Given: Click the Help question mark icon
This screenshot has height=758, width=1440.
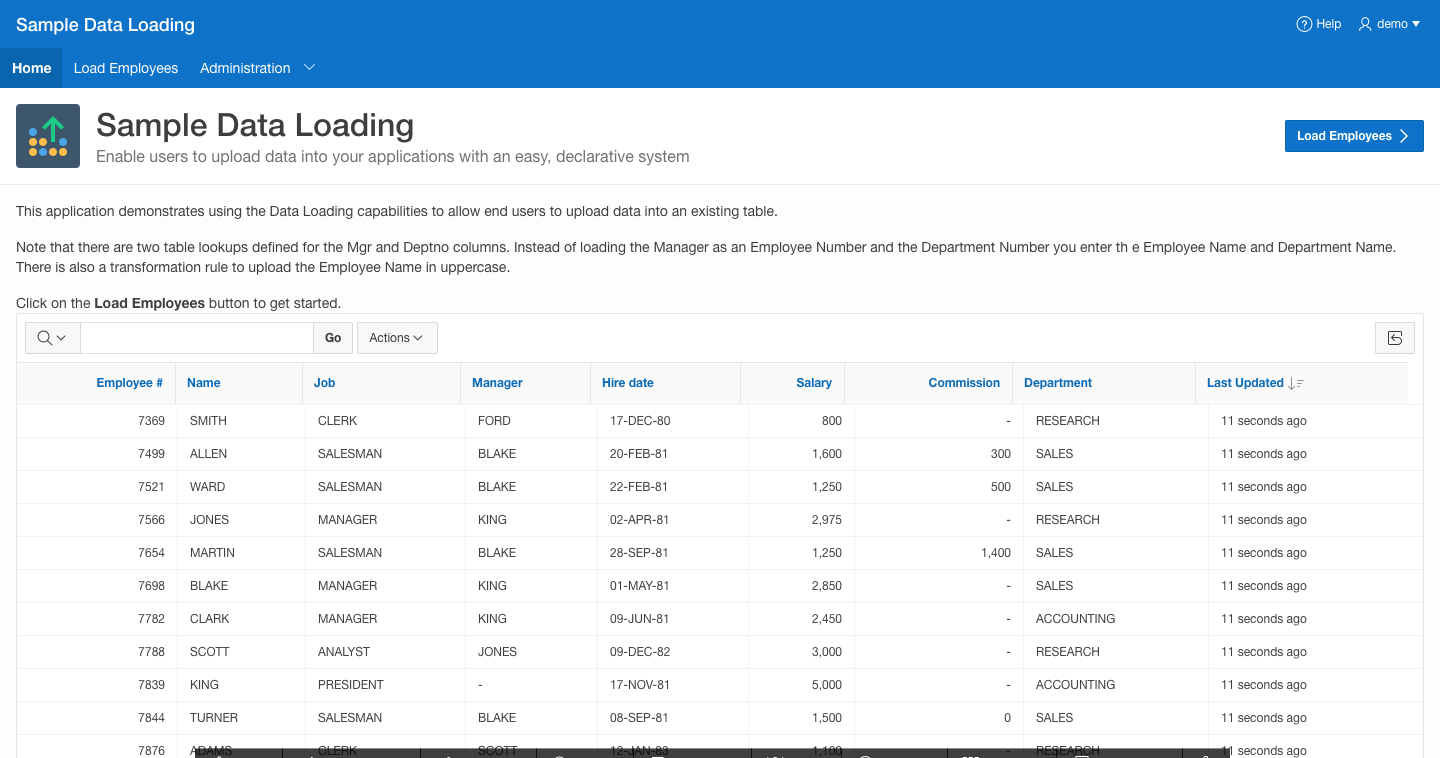Looking at the screenshot, I should coord(1304,24).
